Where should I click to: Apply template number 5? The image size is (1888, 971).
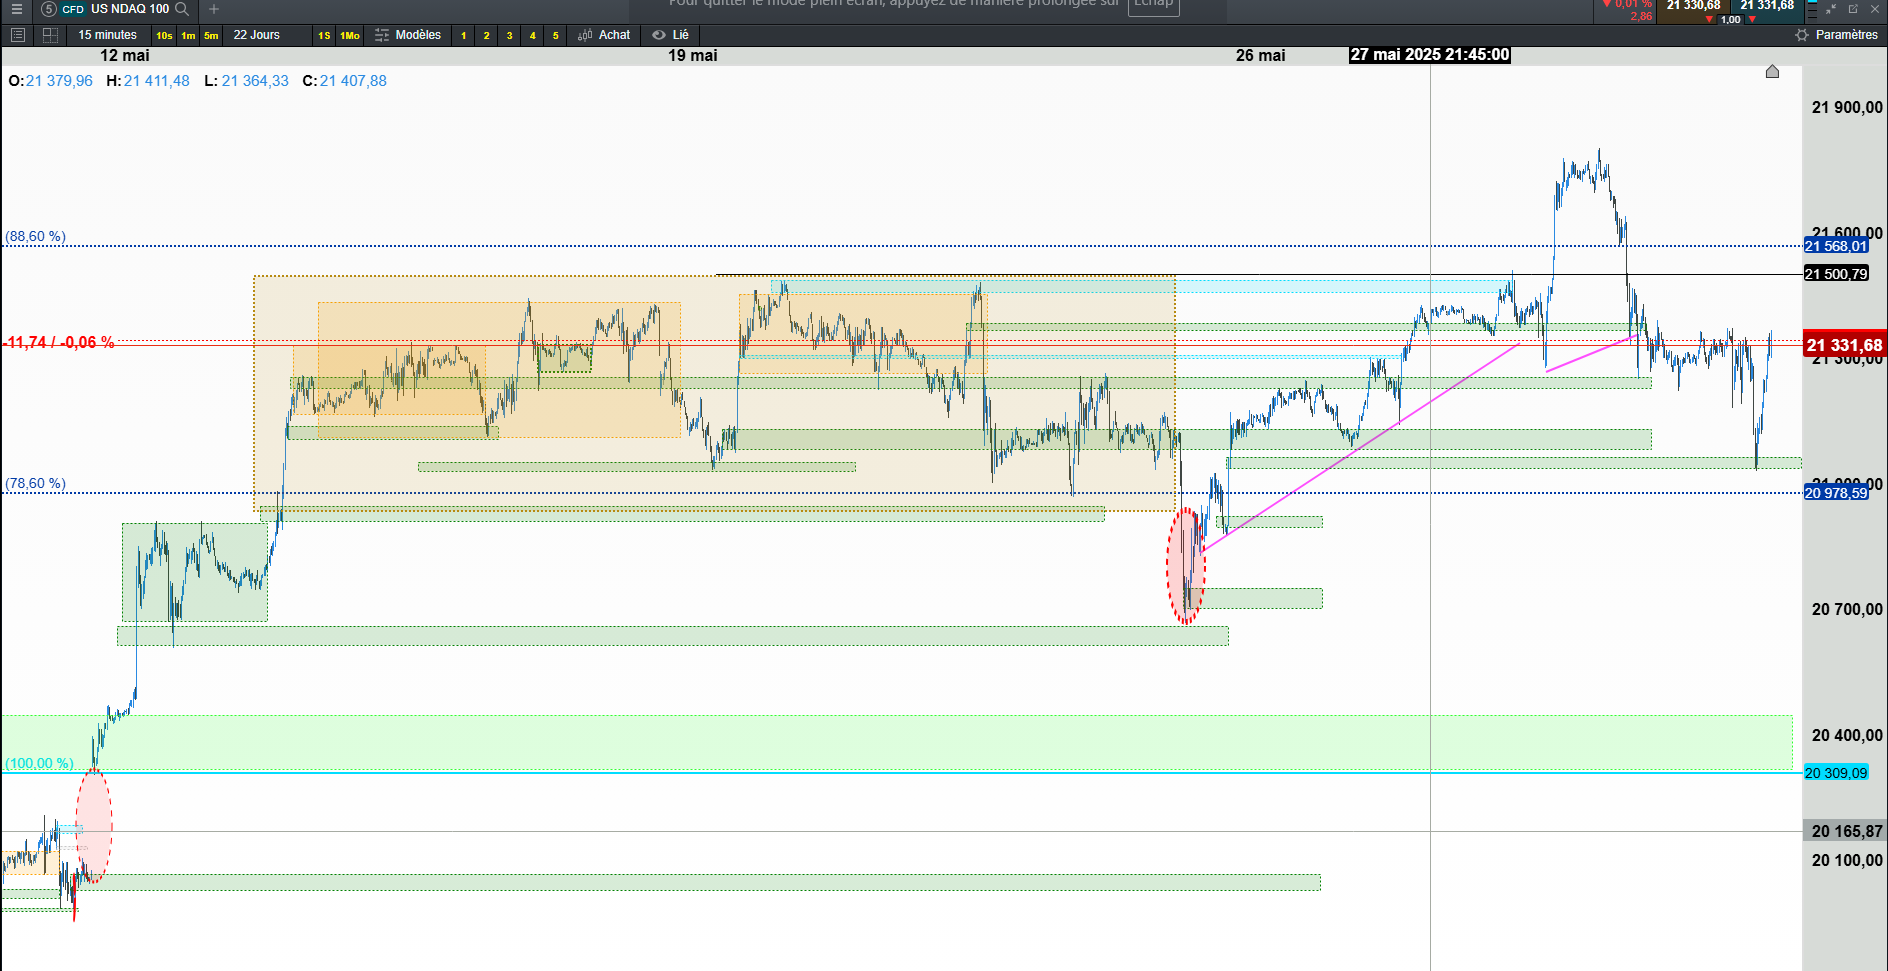[x=555, y=36]
